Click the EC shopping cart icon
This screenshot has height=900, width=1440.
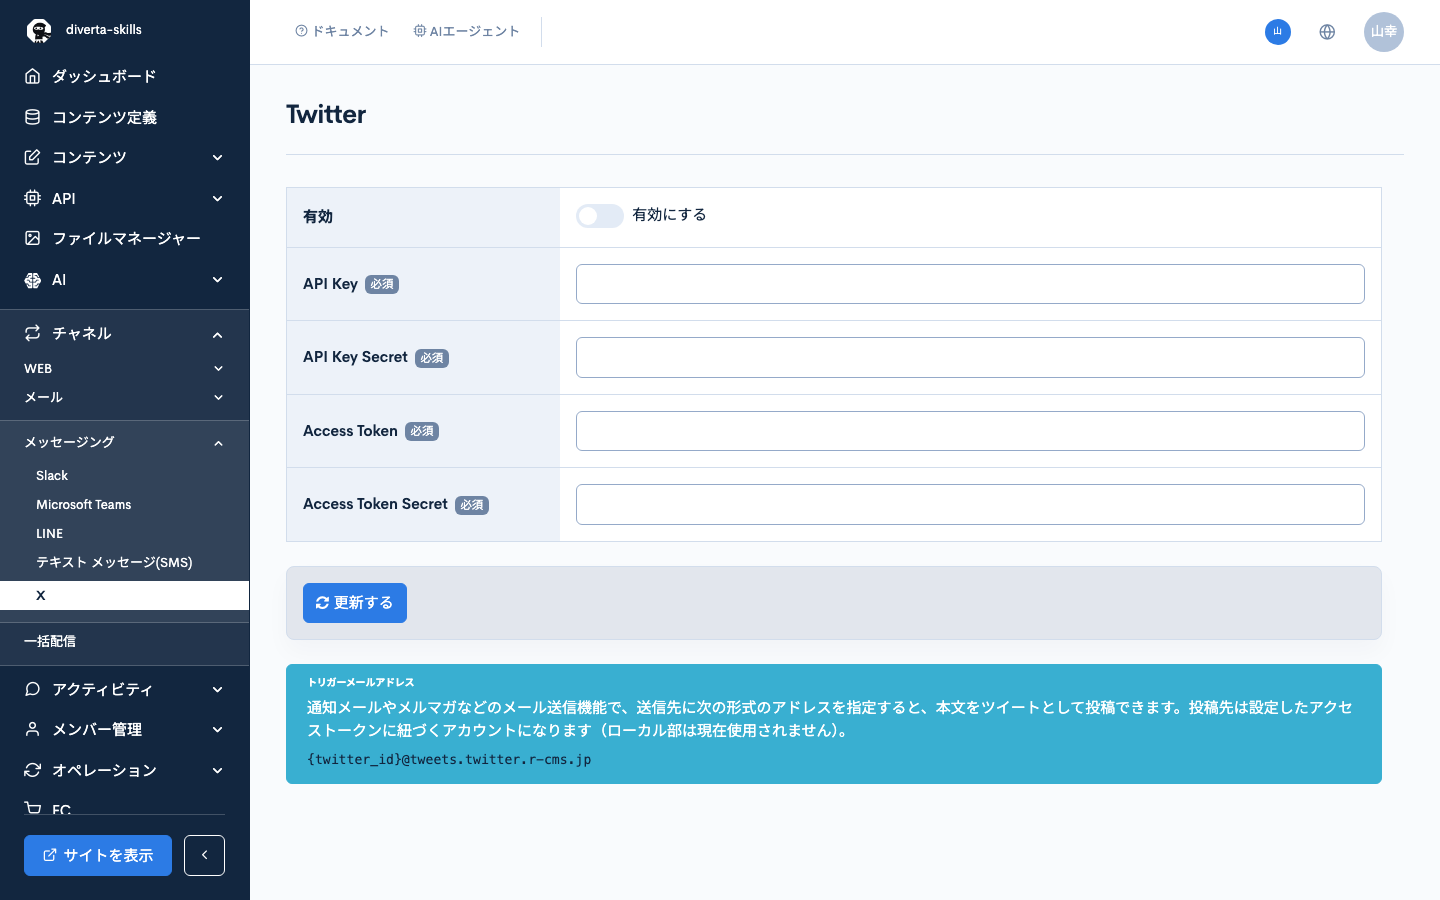pos(33,808)
